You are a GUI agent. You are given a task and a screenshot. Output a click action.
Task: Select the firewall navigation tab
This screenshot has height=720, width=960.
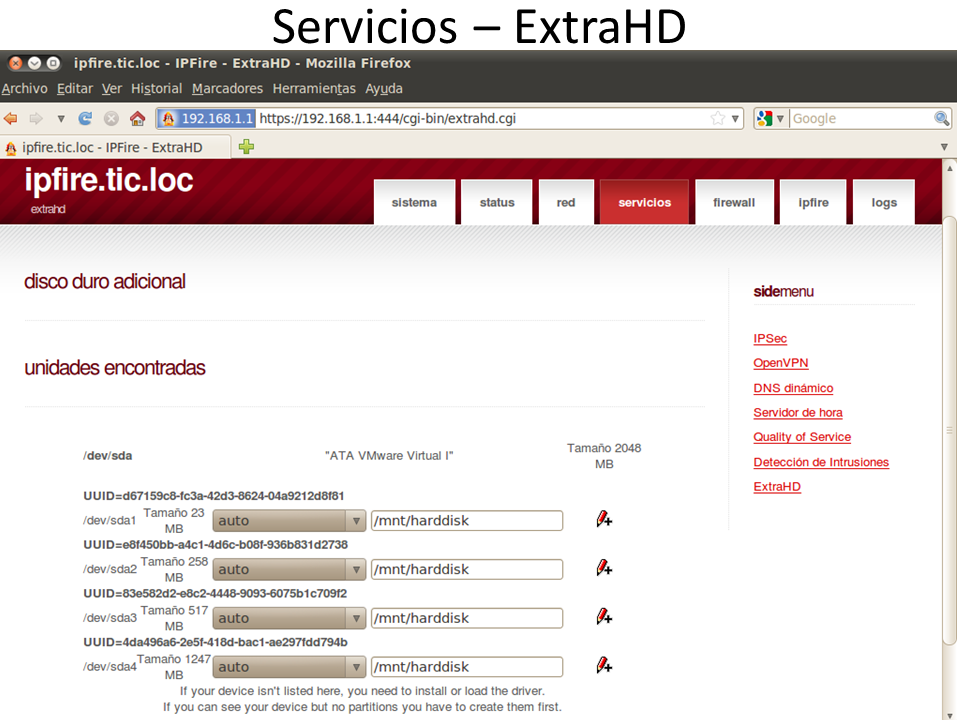click(x=734, y=202)
